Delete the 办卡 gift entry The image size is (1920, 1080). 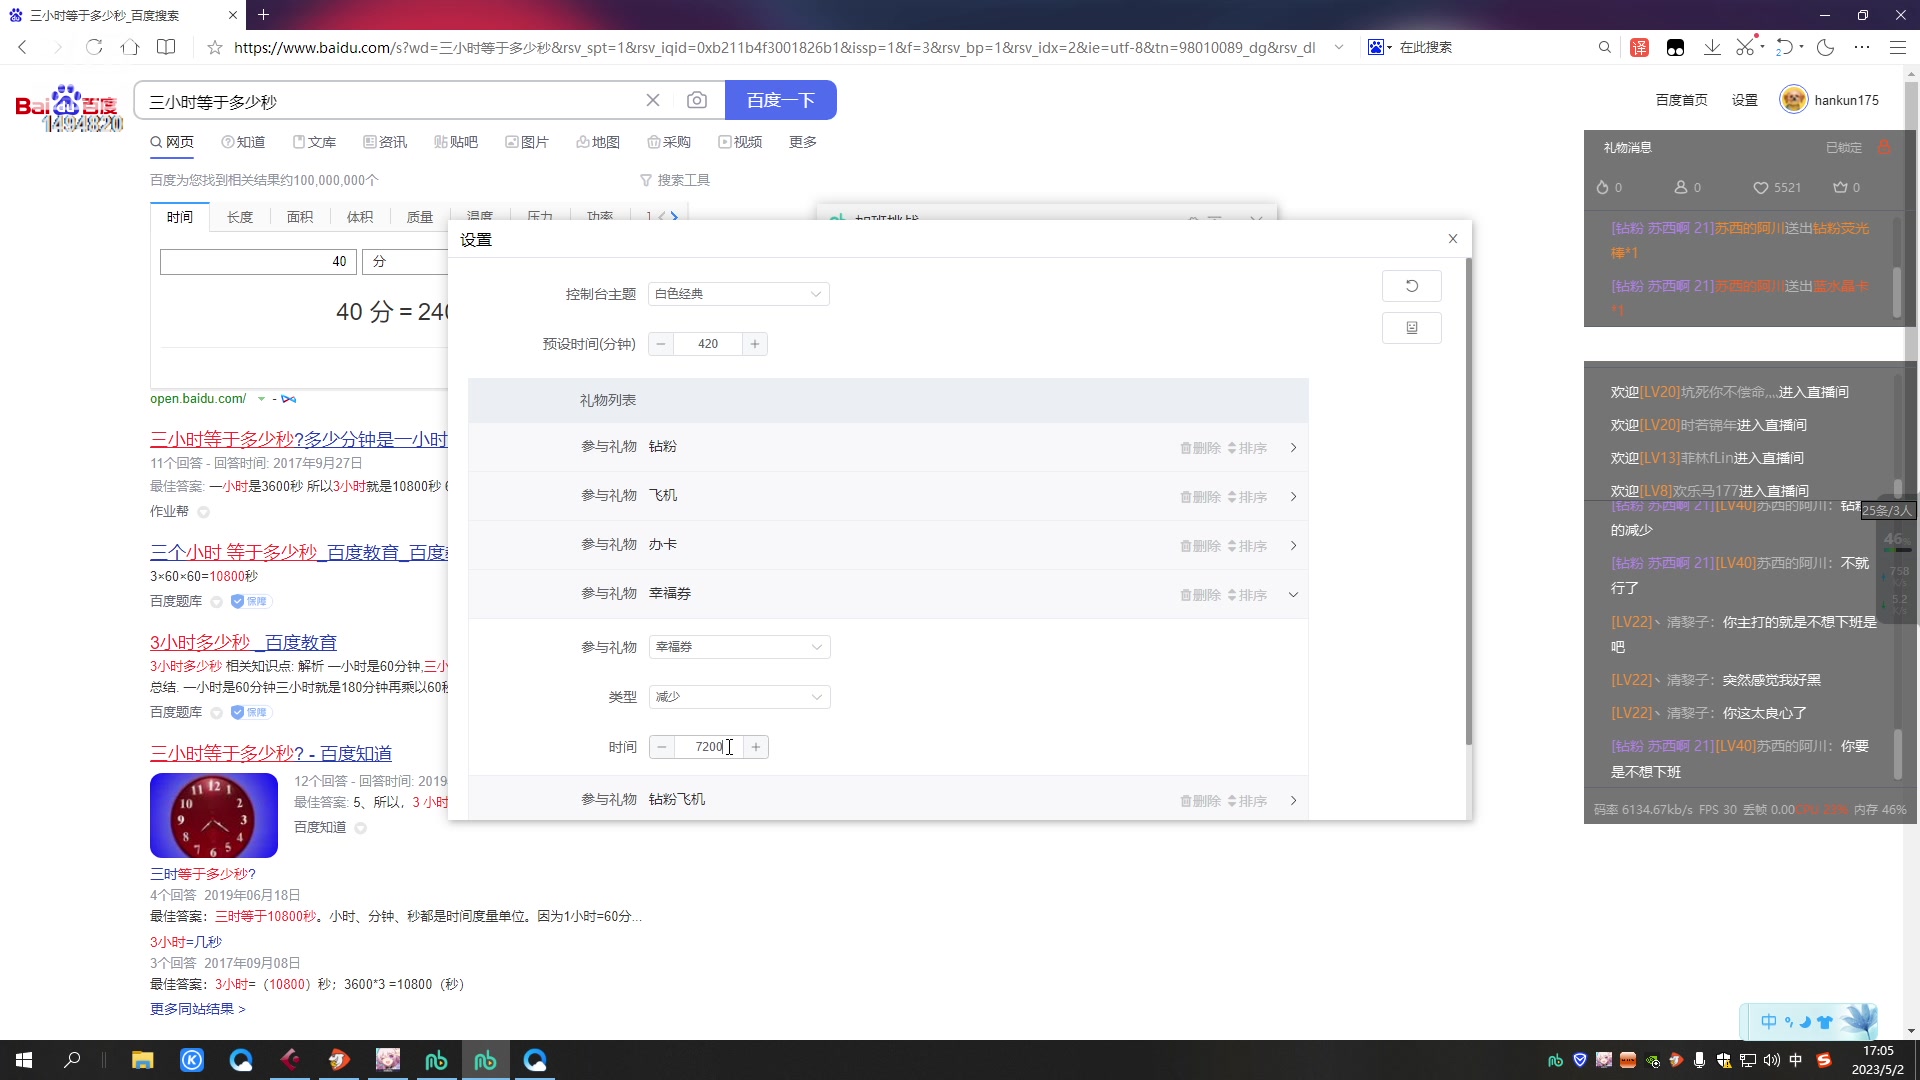click(x=1200, y=546)
